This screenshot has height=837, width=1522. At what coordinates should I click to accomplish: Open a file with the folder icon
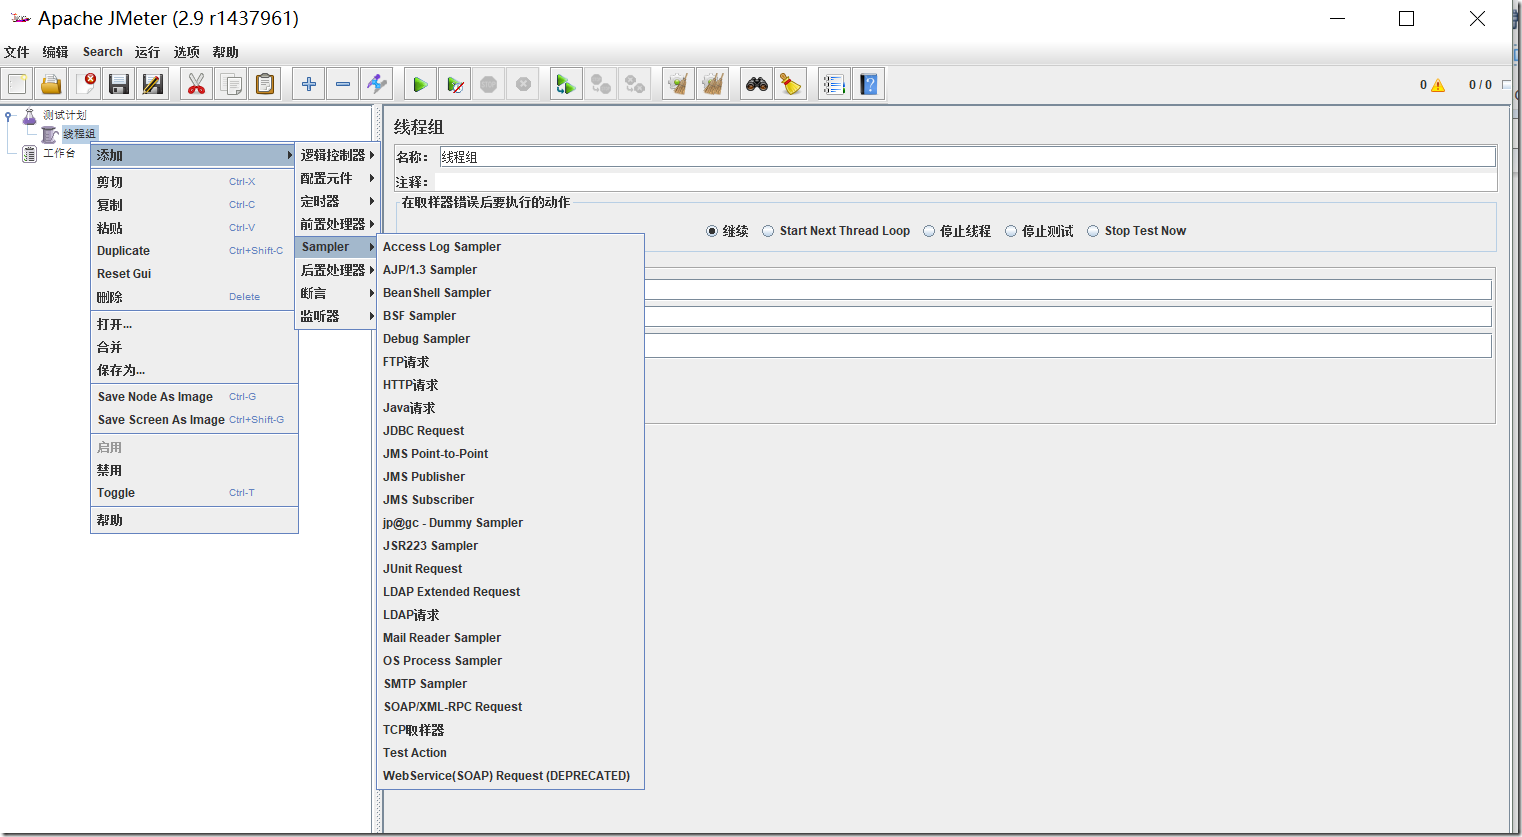click(x=51, y=84)
